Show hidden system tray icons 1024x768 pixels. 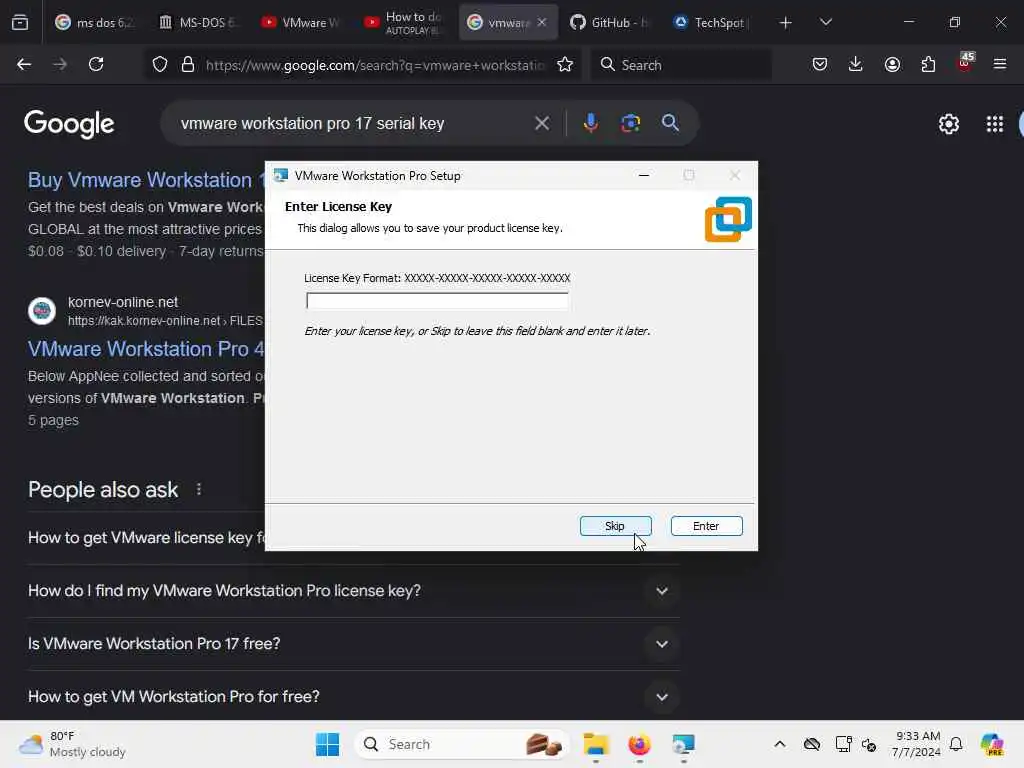click(780, 744)
